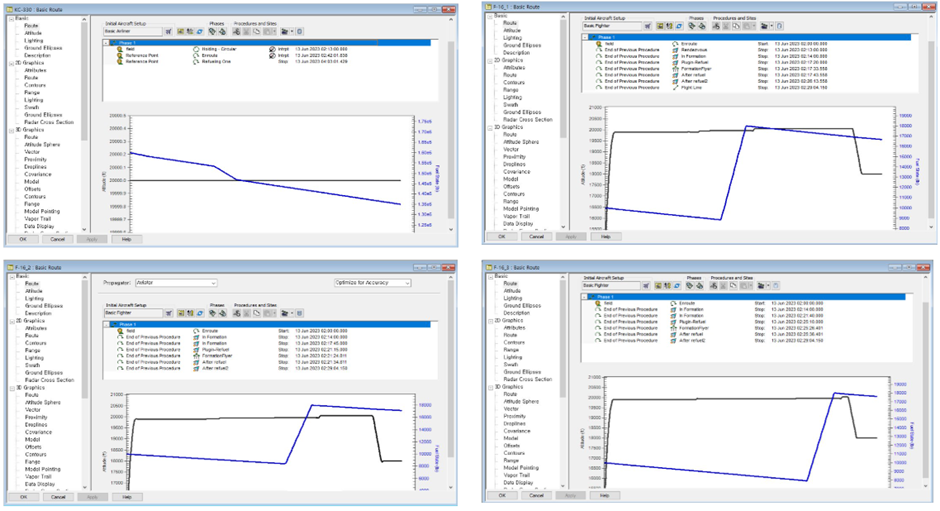Click the right pane scroll down arrow in F-16_1
Viewport: 940px width, 511px height.
point(930,227)
